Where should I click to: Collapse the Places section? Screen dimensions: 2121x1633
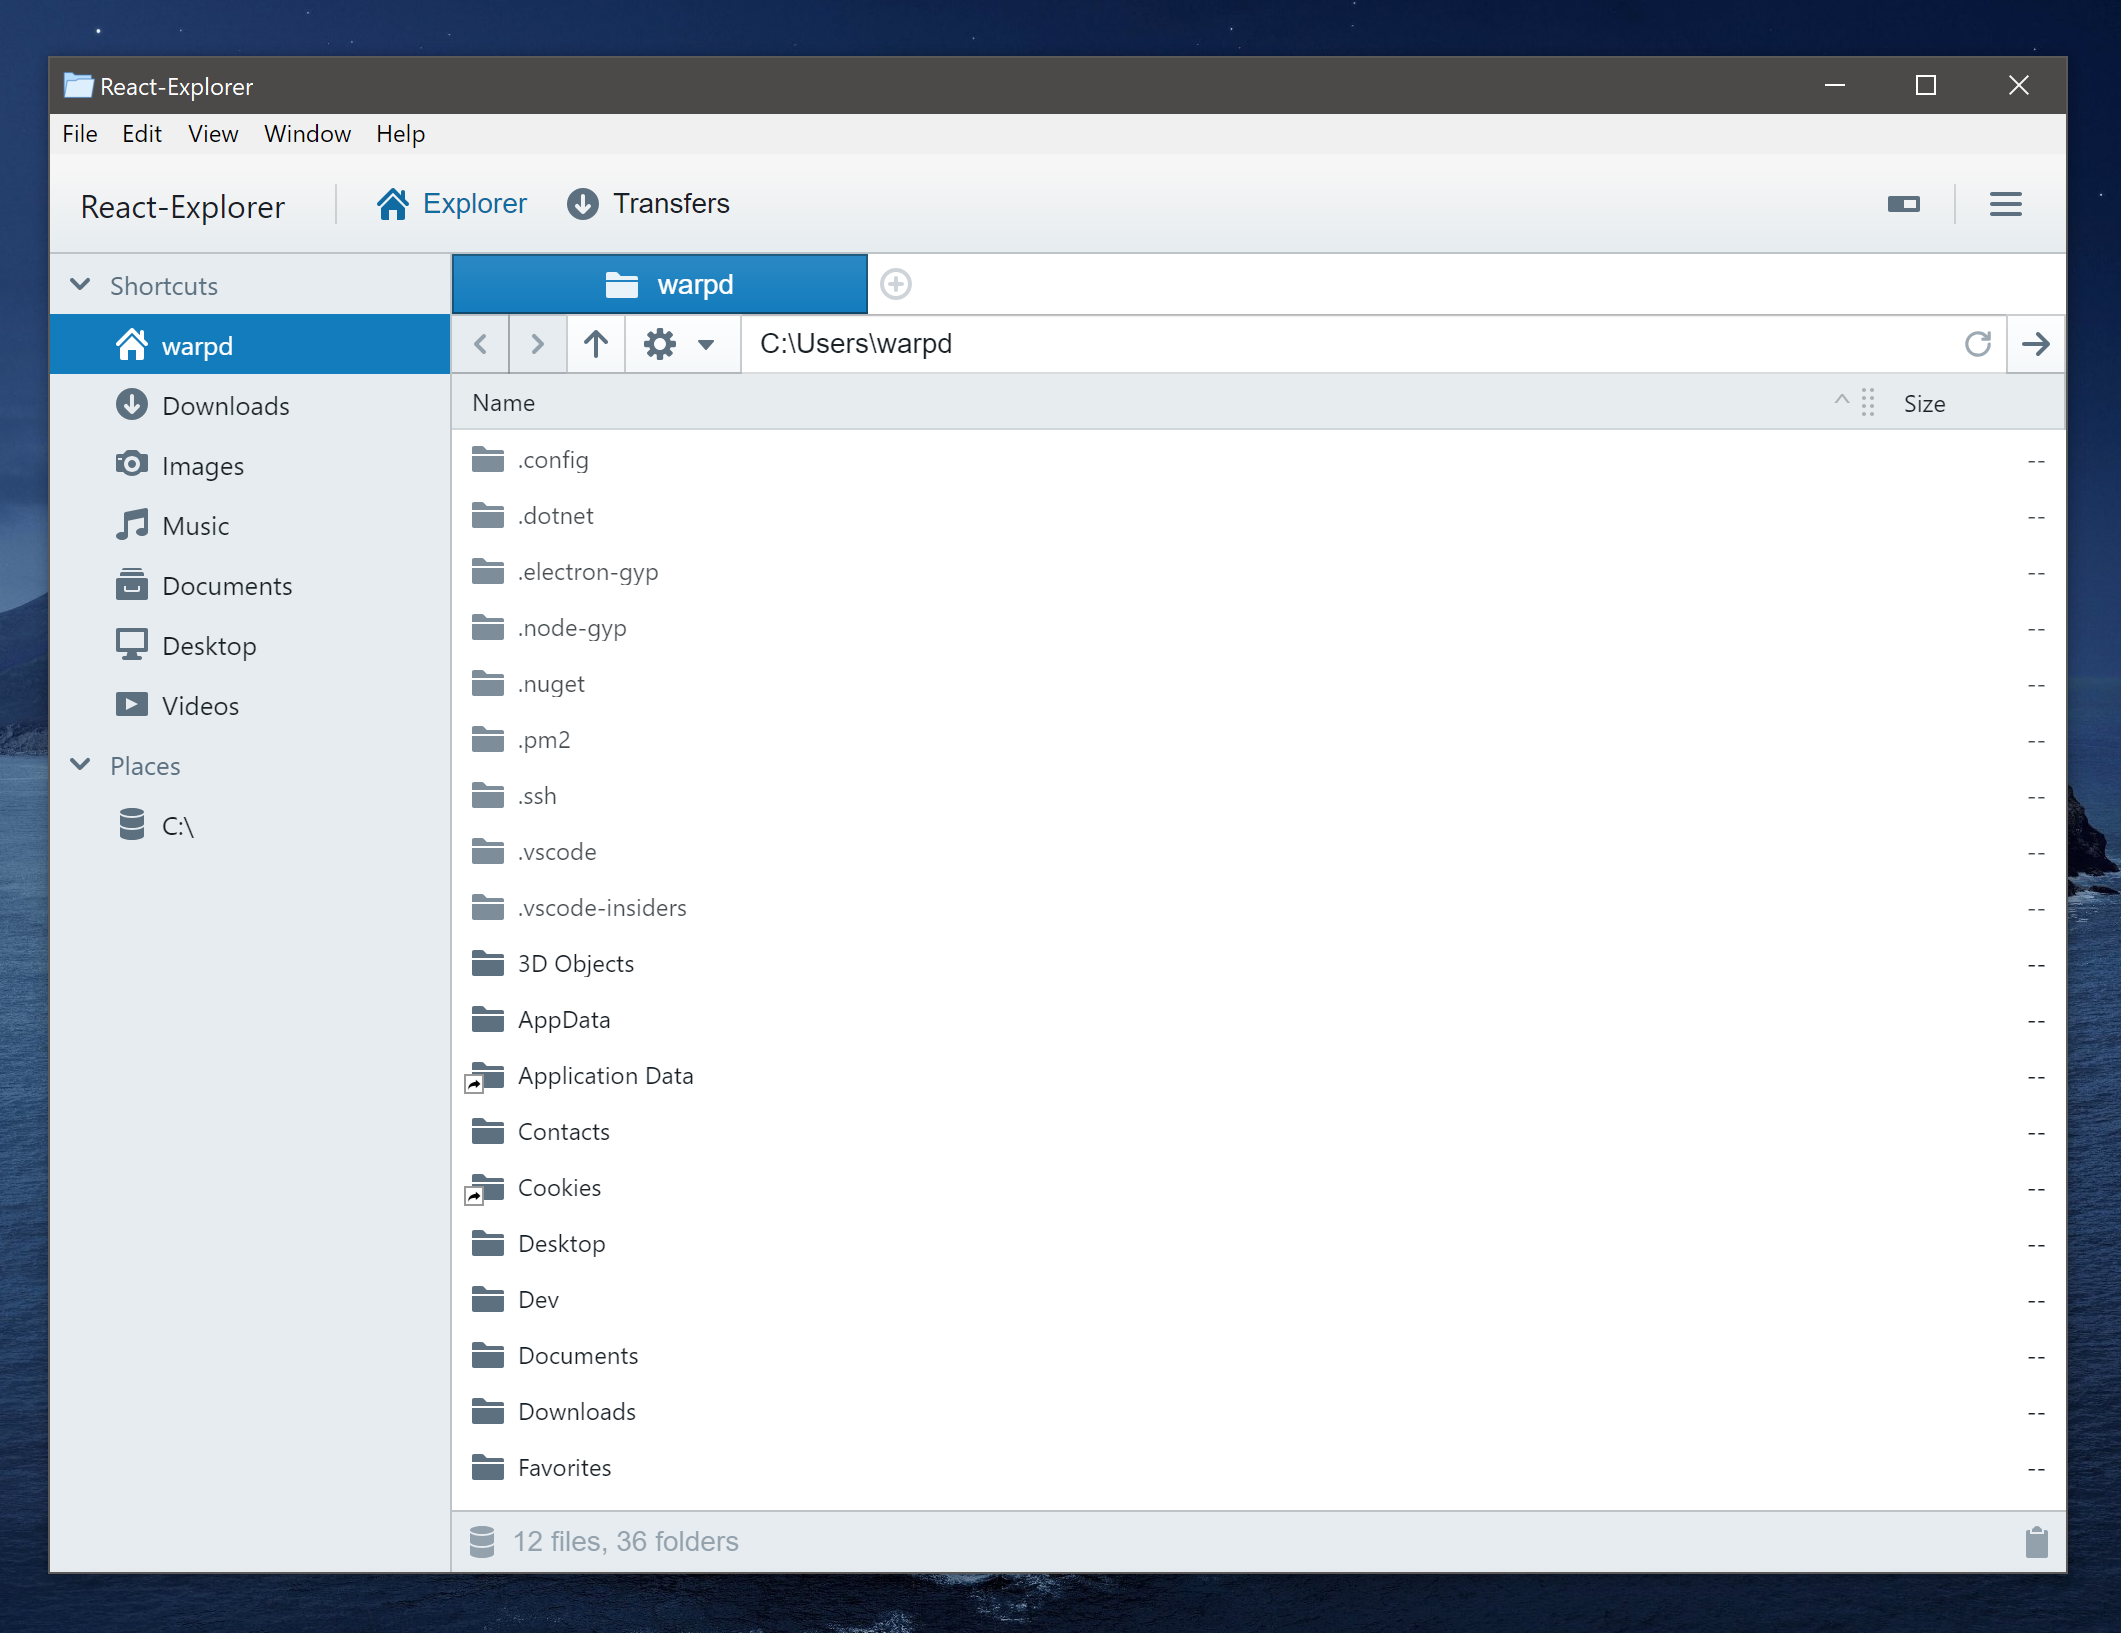[81, 765]
